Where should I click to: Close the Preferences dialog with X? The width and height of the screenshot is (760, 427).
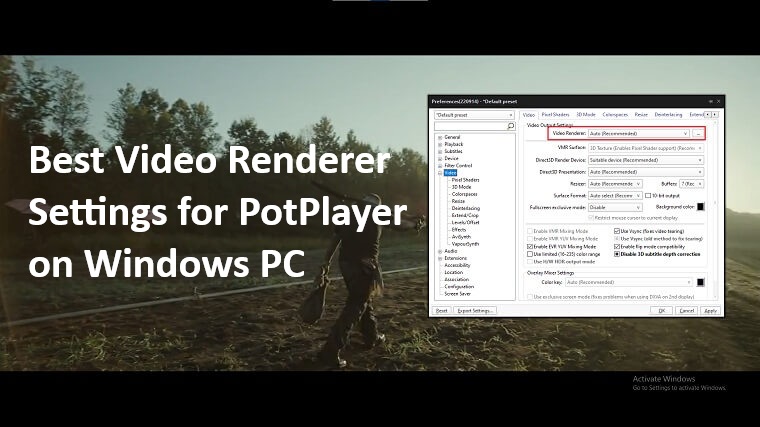point(718,101)
